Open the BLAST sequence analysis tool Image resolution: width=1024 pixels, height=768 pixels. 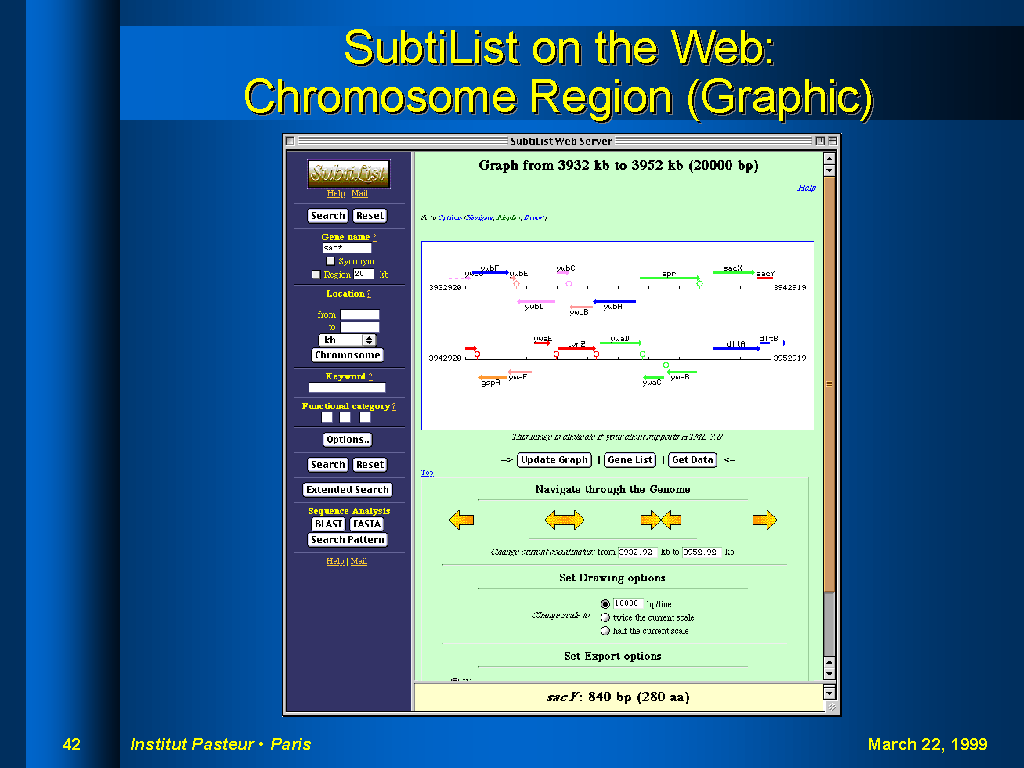click(328, 524)
